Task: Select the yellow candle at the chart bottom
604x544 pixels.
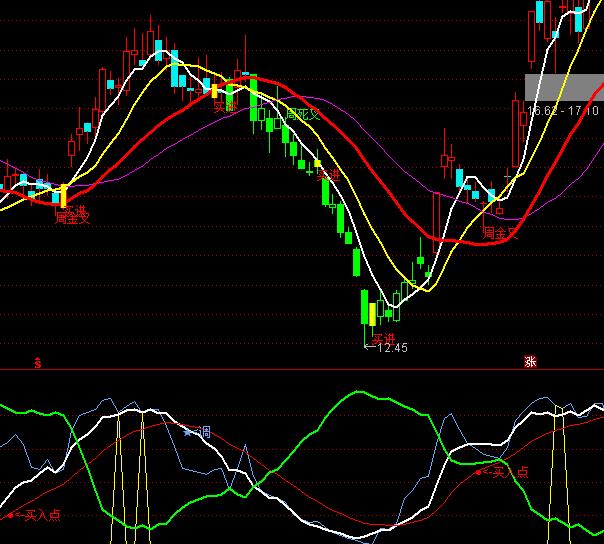Action: 373,312
